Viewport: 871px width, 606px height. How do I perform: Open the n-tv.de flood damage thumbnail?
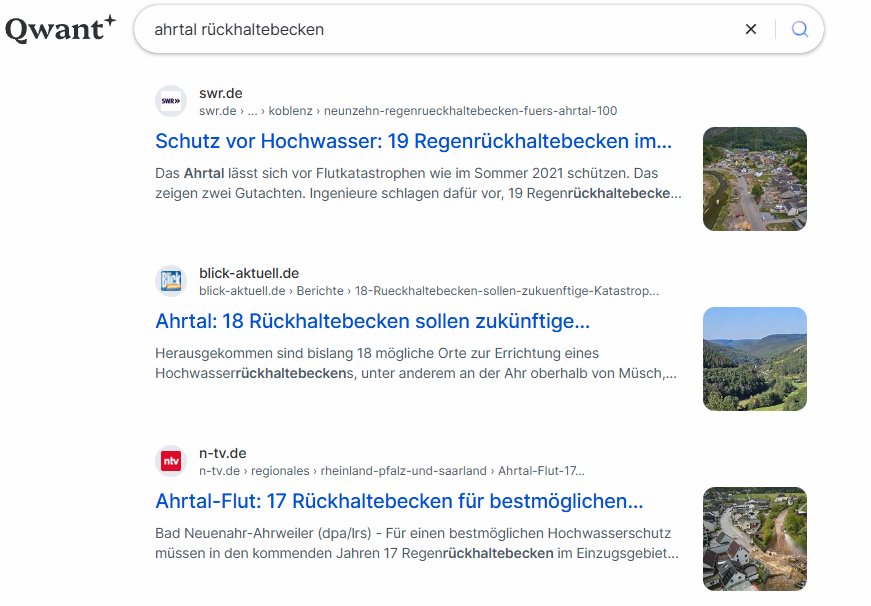pyautogui.click(x=754, y=539)
